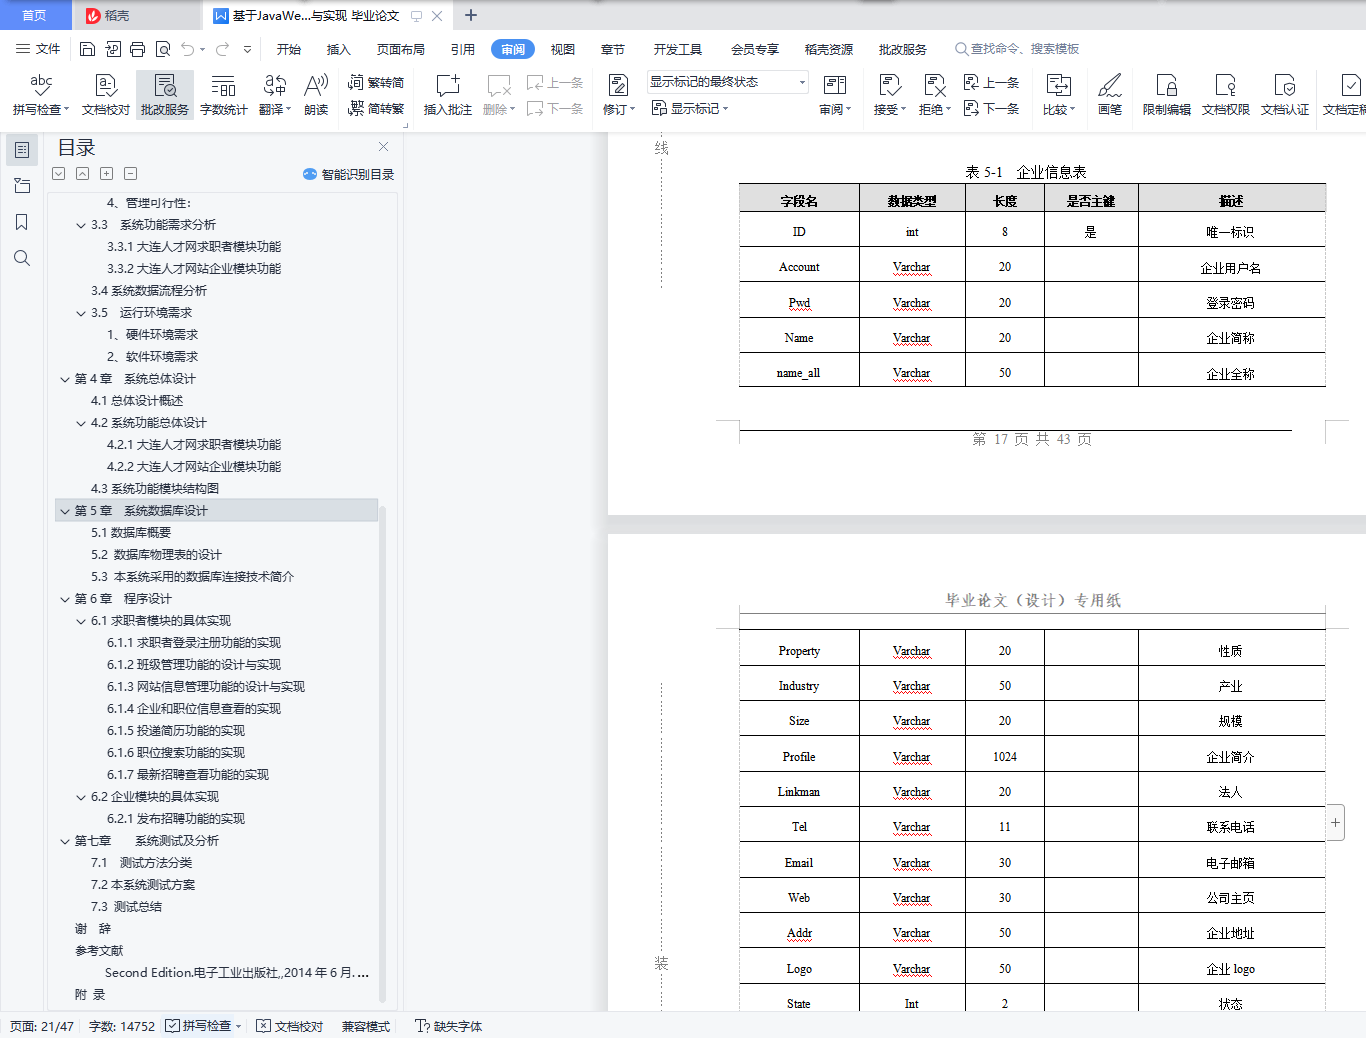
Task: Click 插入批注 to insert a comment
Action: (x=447, y=95)
